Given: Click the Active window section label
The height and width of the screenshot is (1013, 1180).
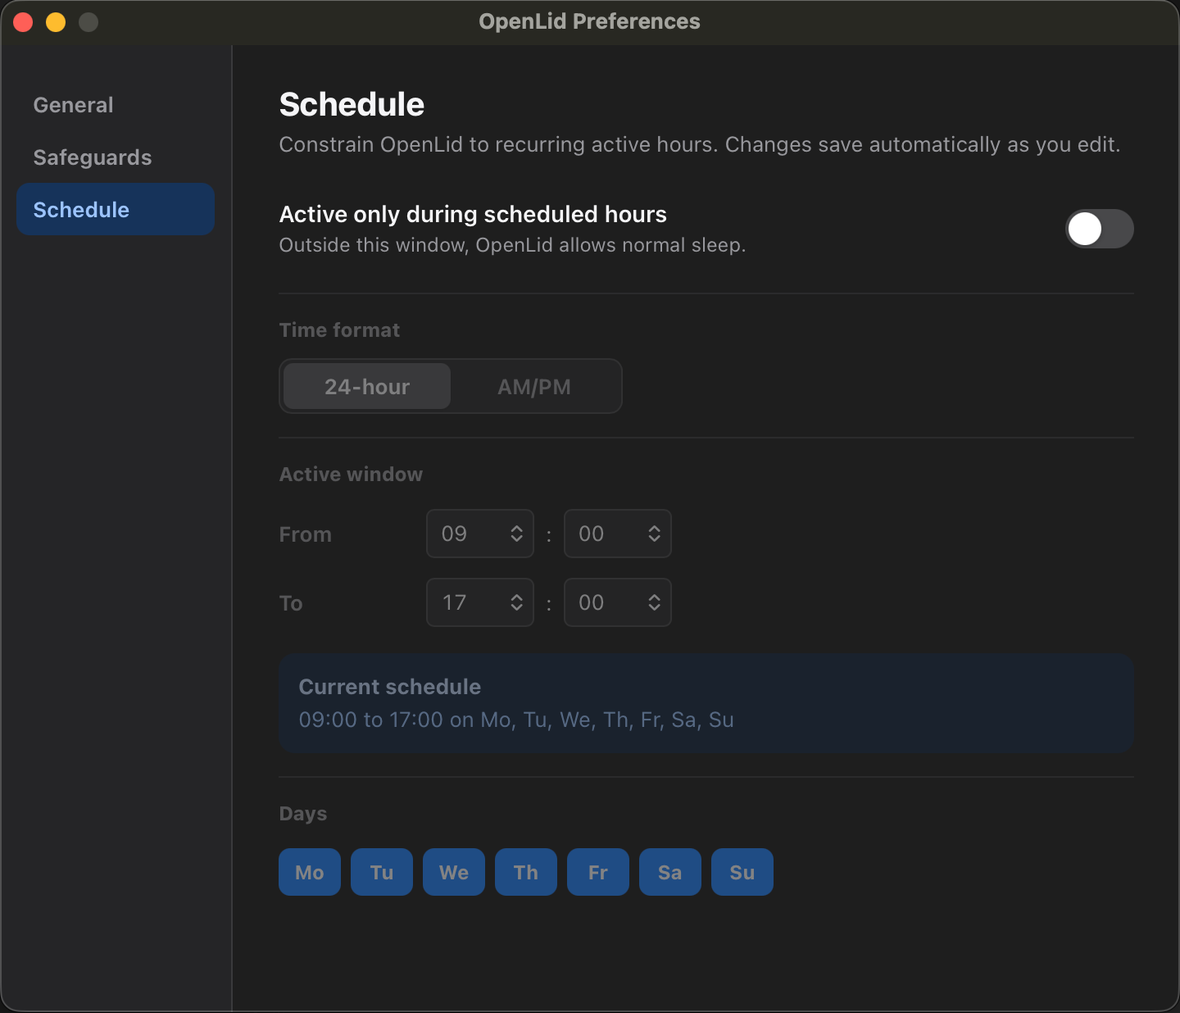Looking at the screenshot, I should click(x=351, y=474).
